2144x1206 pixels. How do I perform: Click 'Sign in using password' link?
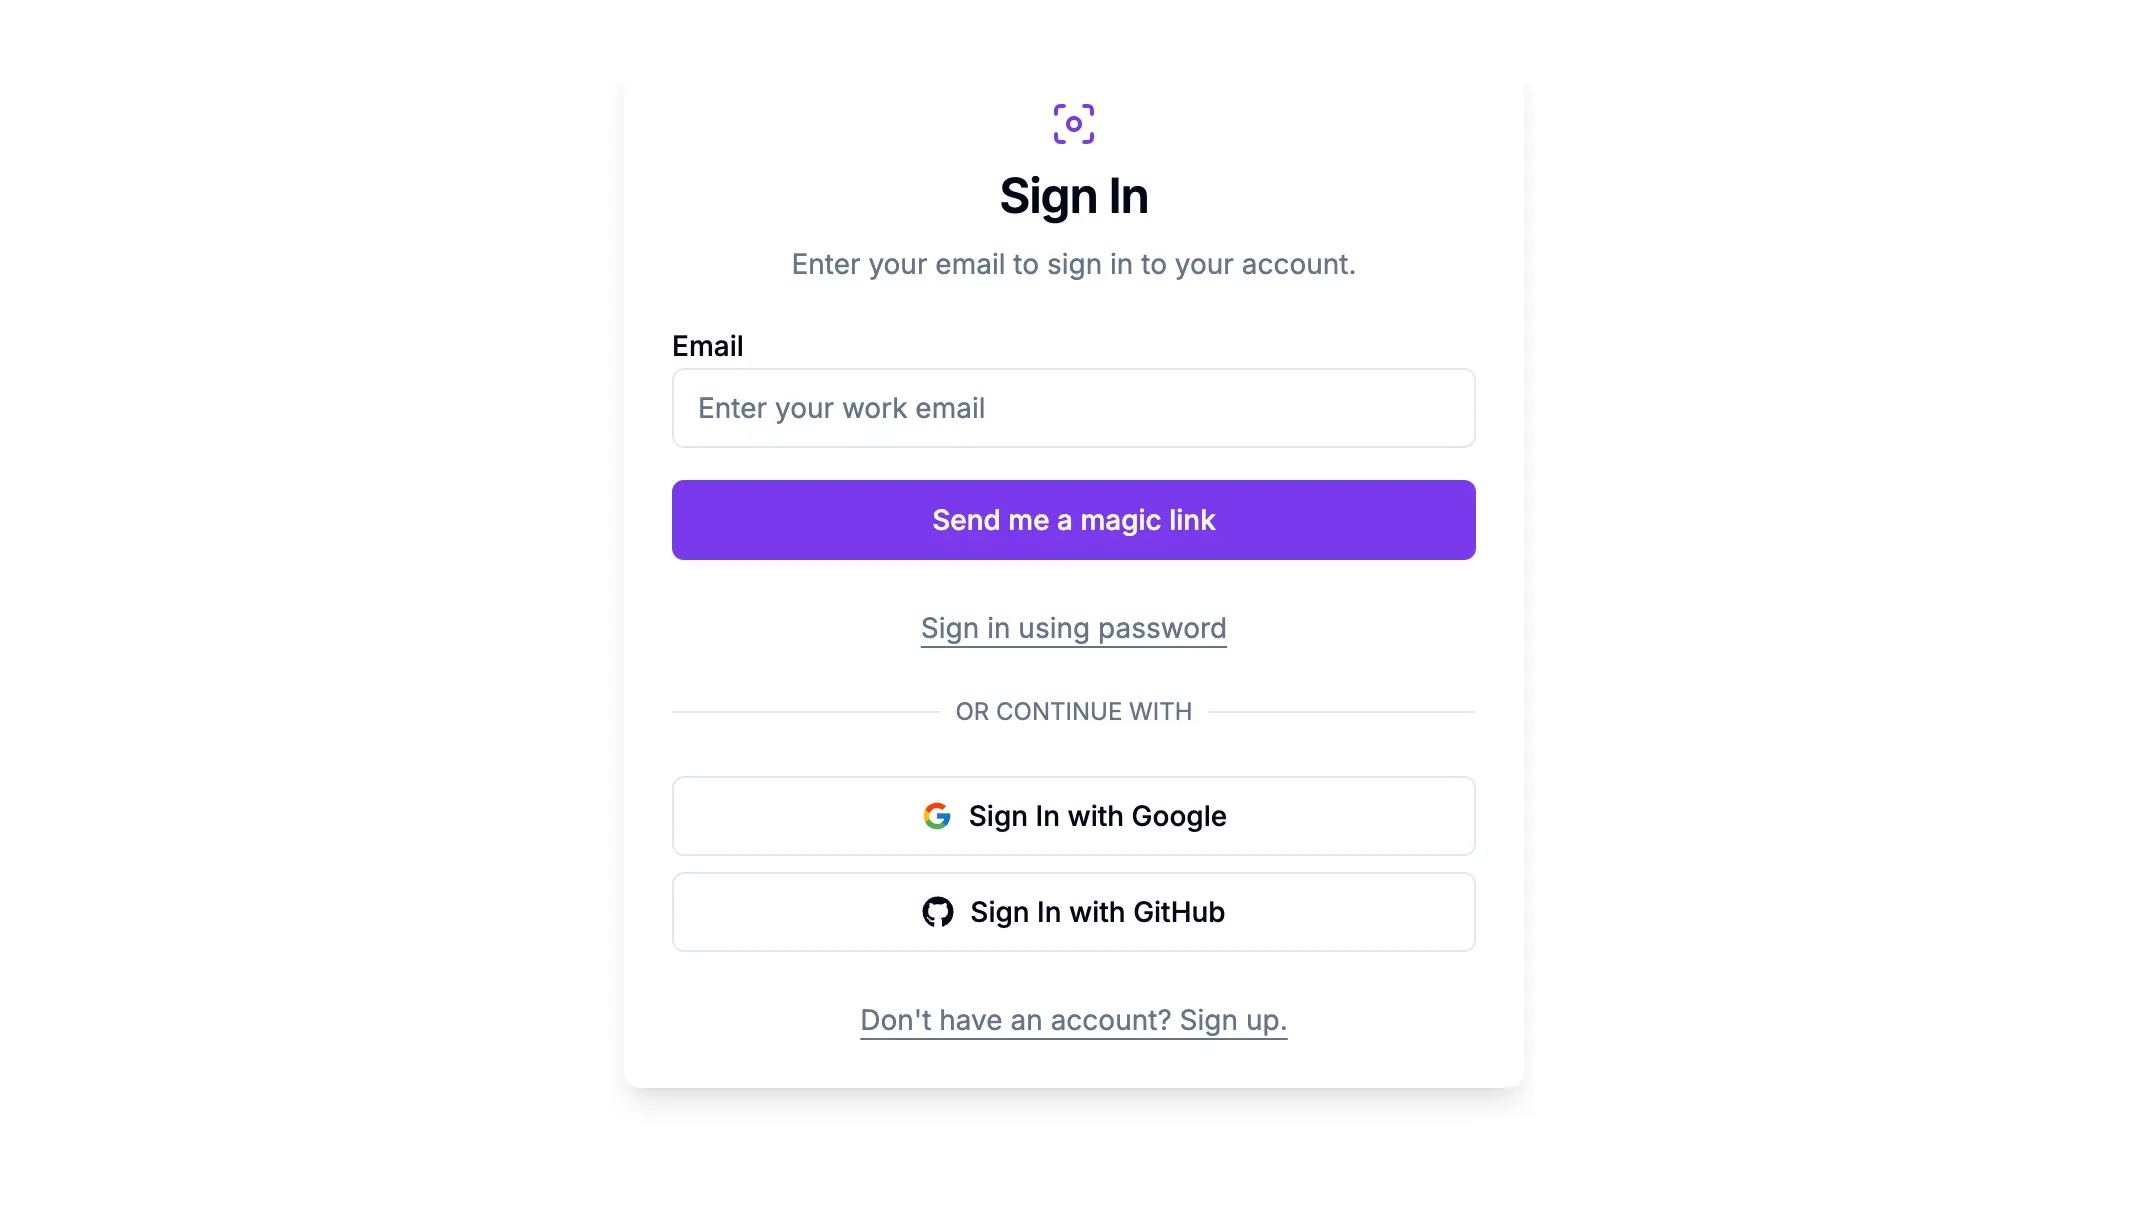point(1073,627)
